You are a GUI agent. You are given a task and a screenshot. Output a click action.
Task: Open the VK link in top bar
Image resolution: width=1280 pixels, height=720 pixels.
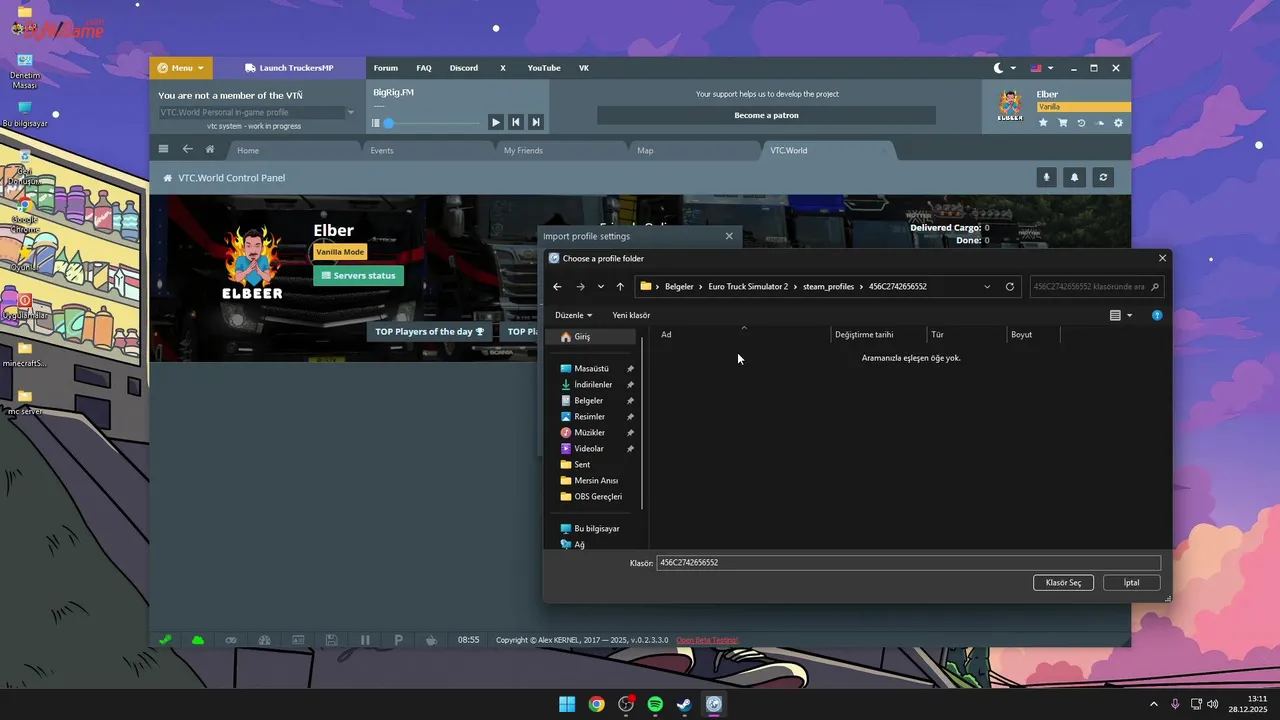pos(584,68)
